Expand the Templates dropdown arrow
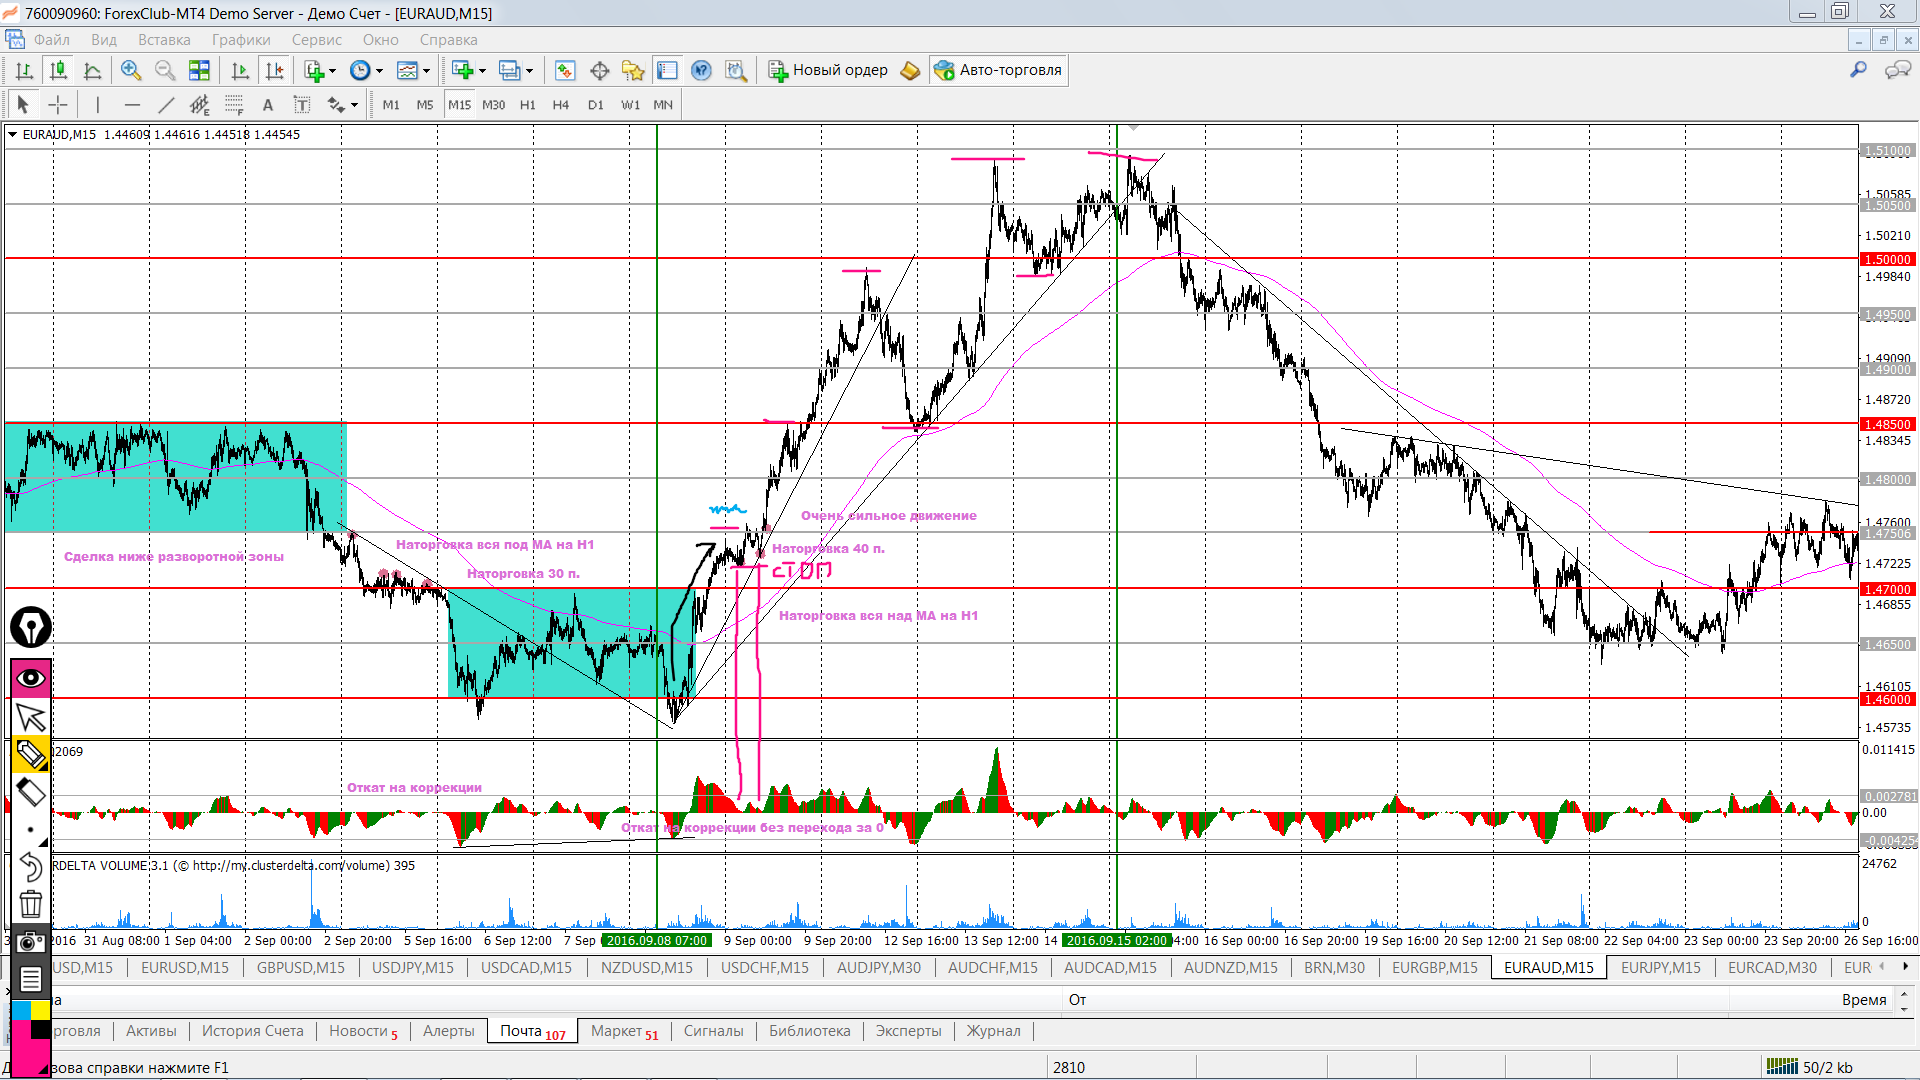1920x1080 pixels. 426,71
